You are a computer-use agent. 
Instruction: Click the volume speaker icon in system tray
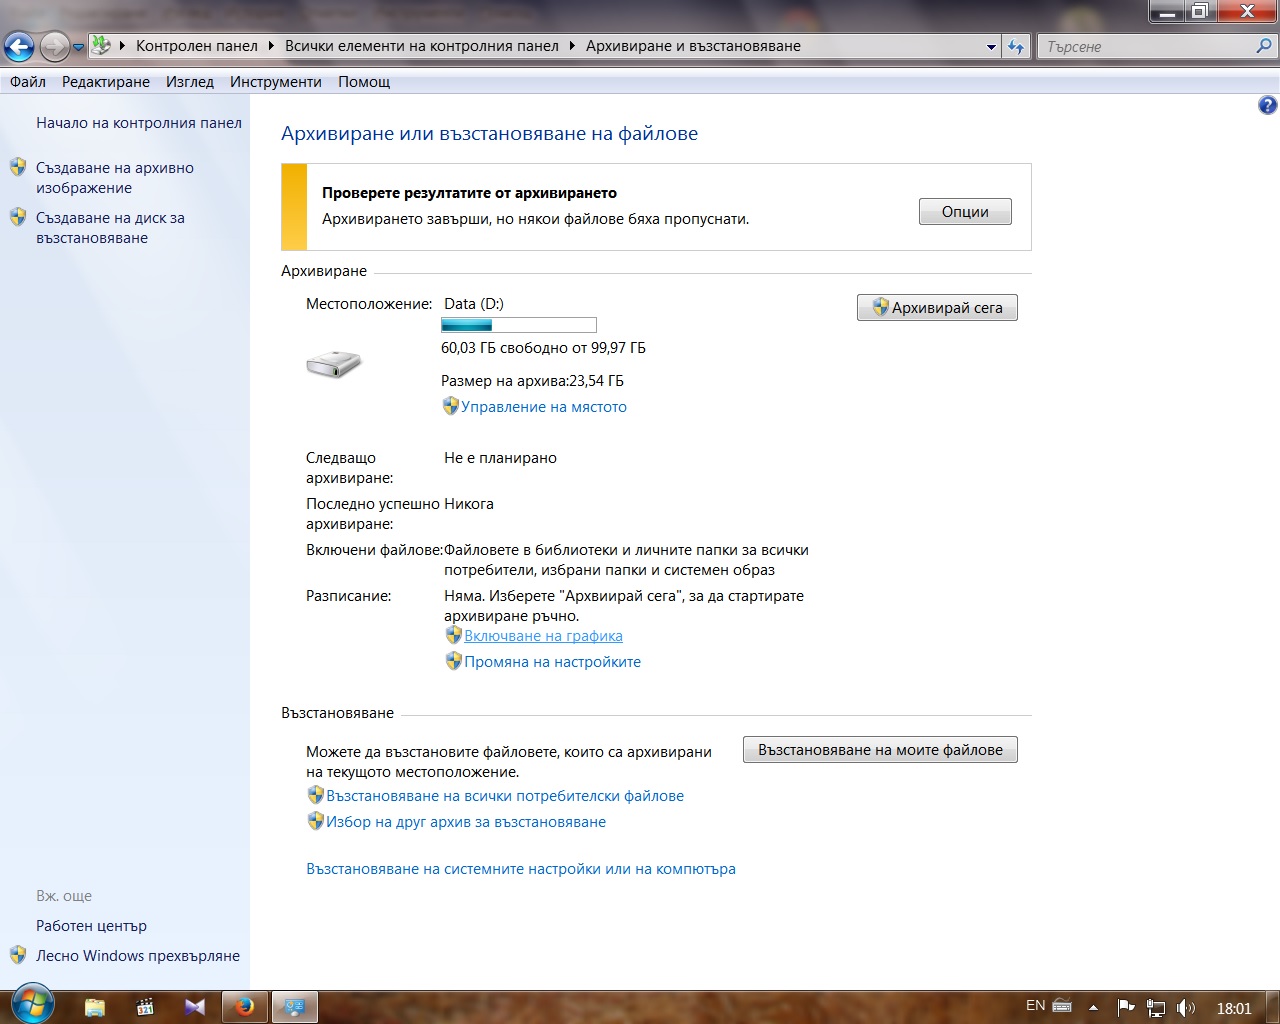pyautogui.click(x=1186, y=1008)
